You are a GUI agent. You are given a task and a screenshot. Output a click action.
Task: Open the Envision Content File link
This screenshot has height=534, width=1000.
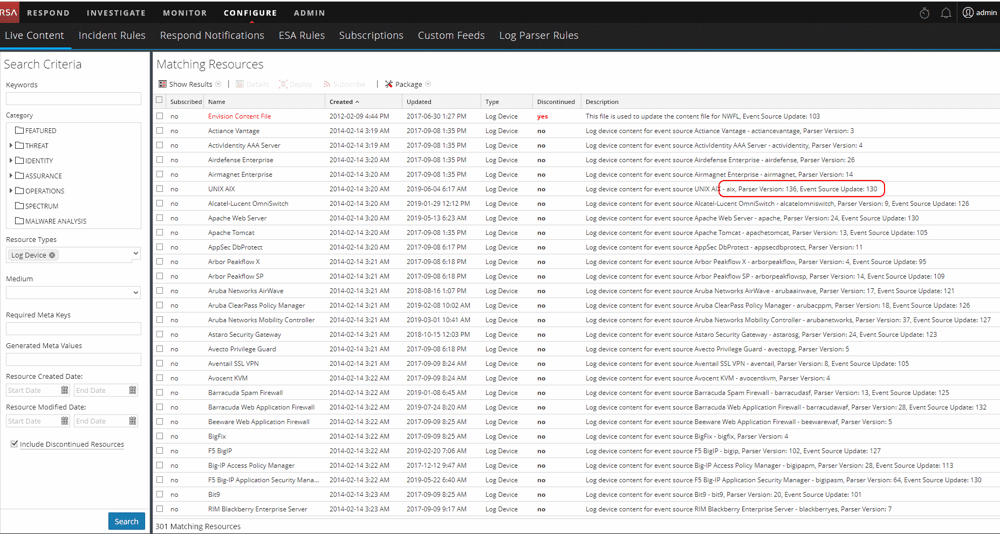click(x=239, y=116)
